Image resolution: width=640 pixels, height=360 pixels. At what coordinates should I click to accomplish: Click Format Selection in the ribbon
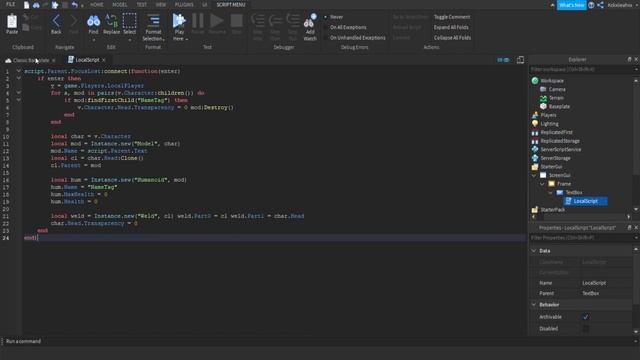click(x=153, y=27)
